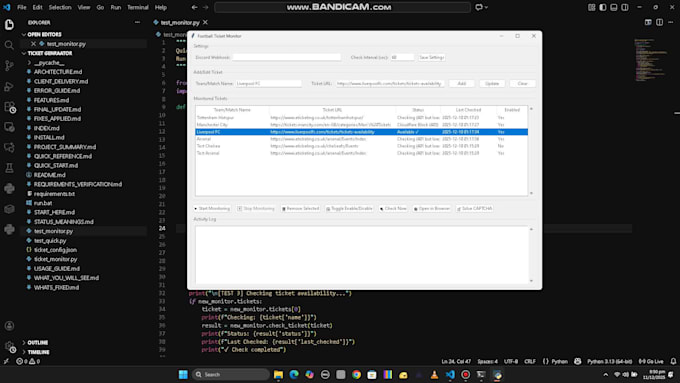The height and width of the screenshot is (383, 680).
Task: Click Save Settings in Football Ticket Monitor
Action: (432, 57)
